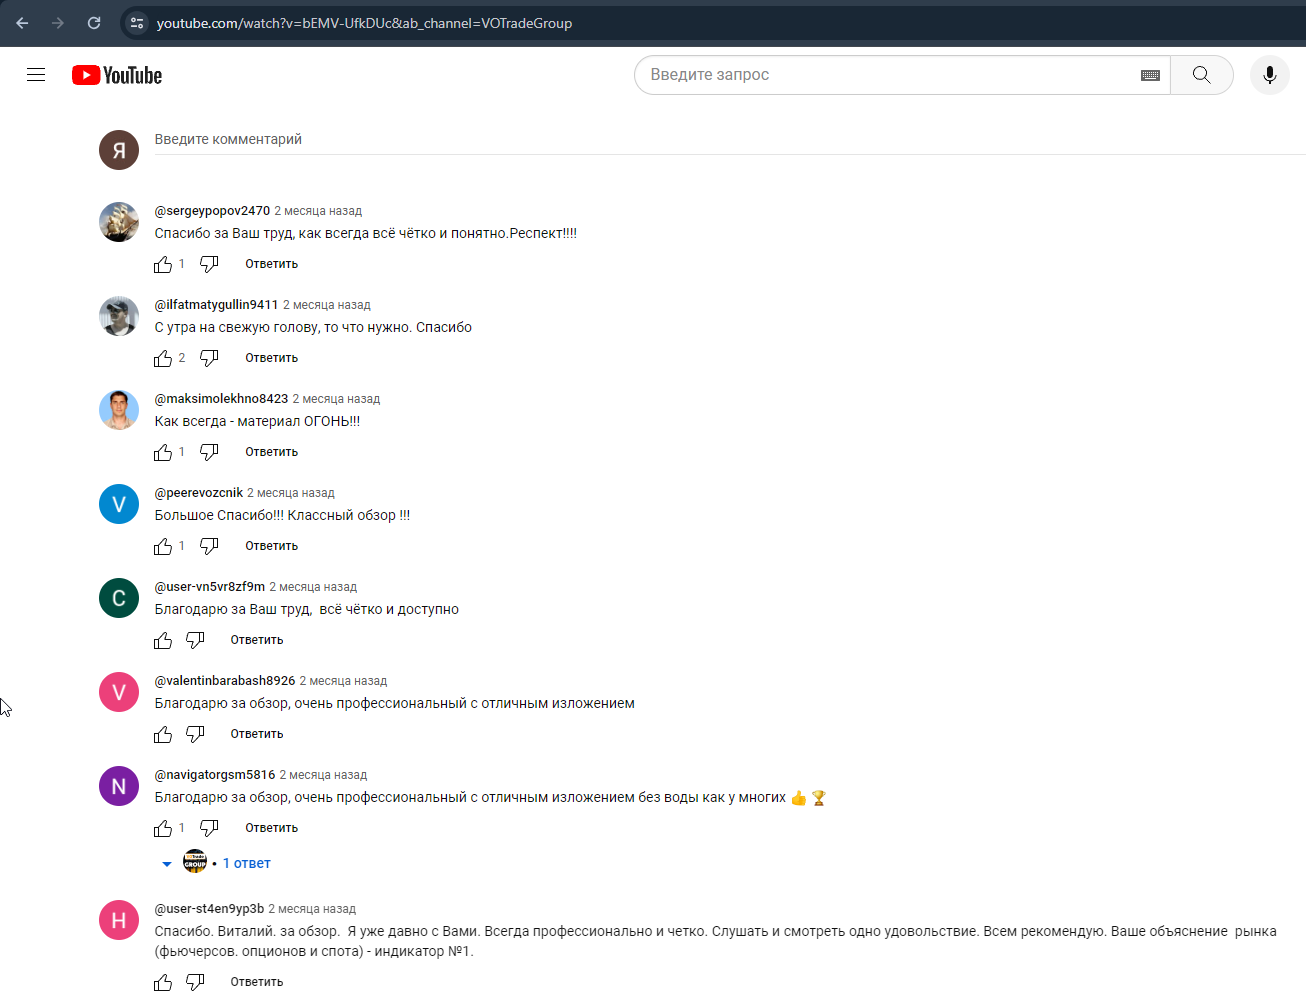1306x996 pixels.
Task: Open the YouTube hamburger guide menu
Action: click(36, 75)
